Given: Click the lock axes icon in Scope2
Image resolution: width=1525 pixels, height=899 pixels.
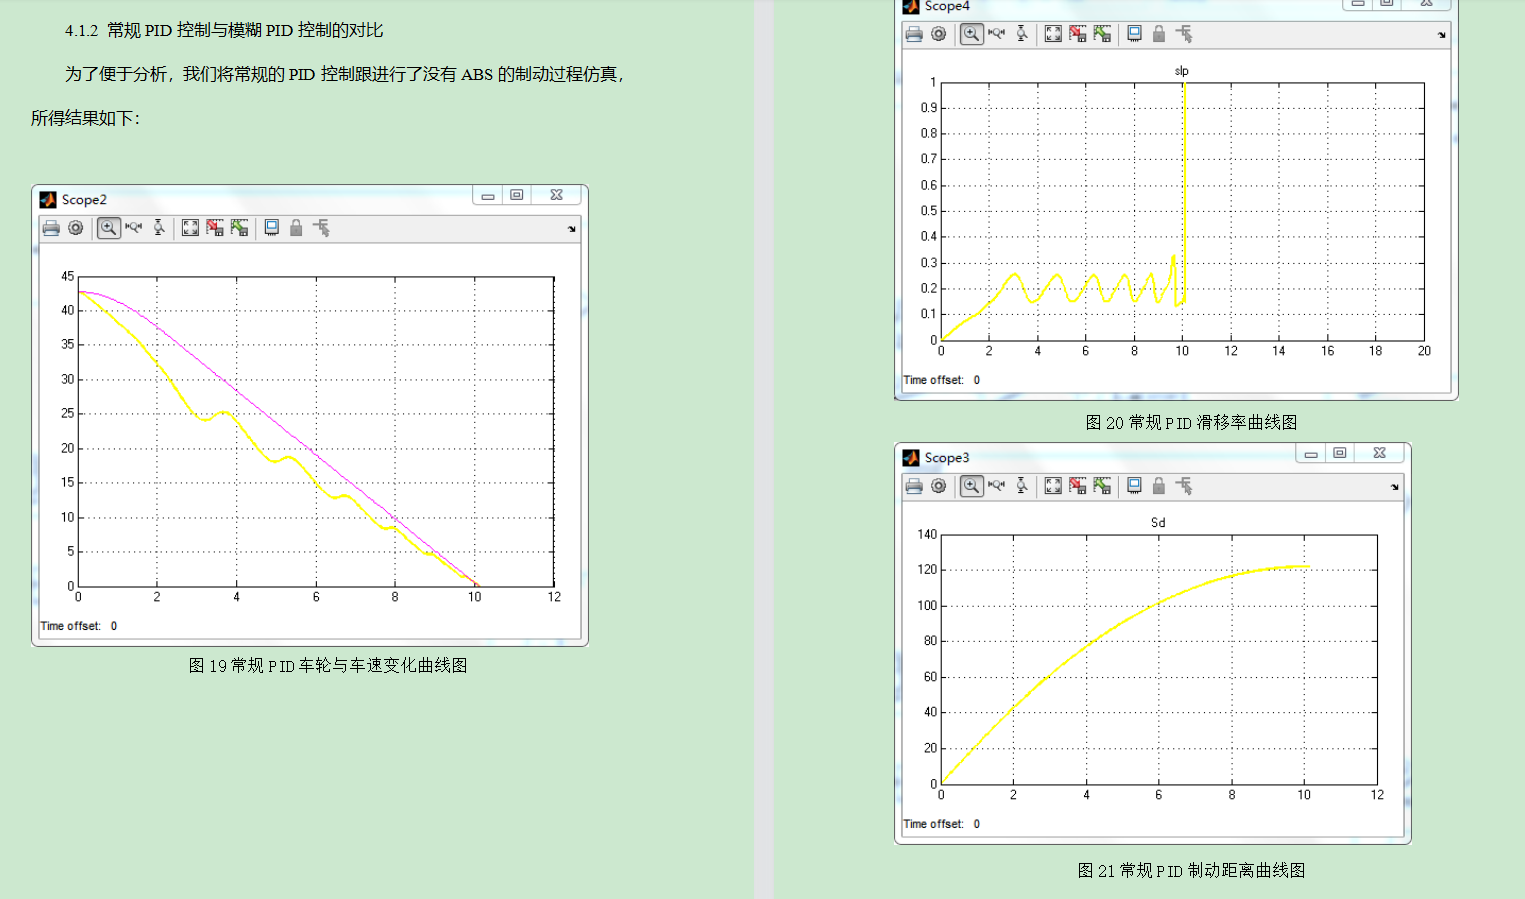Looking at the screenshot, I should (x=296, y=228).
